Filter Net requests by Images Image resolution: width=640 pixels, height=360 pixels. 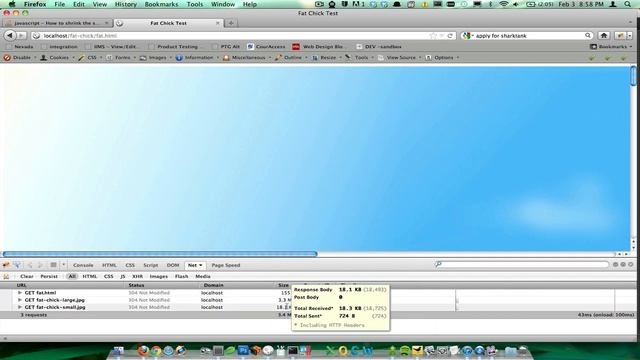coord(159,276)
